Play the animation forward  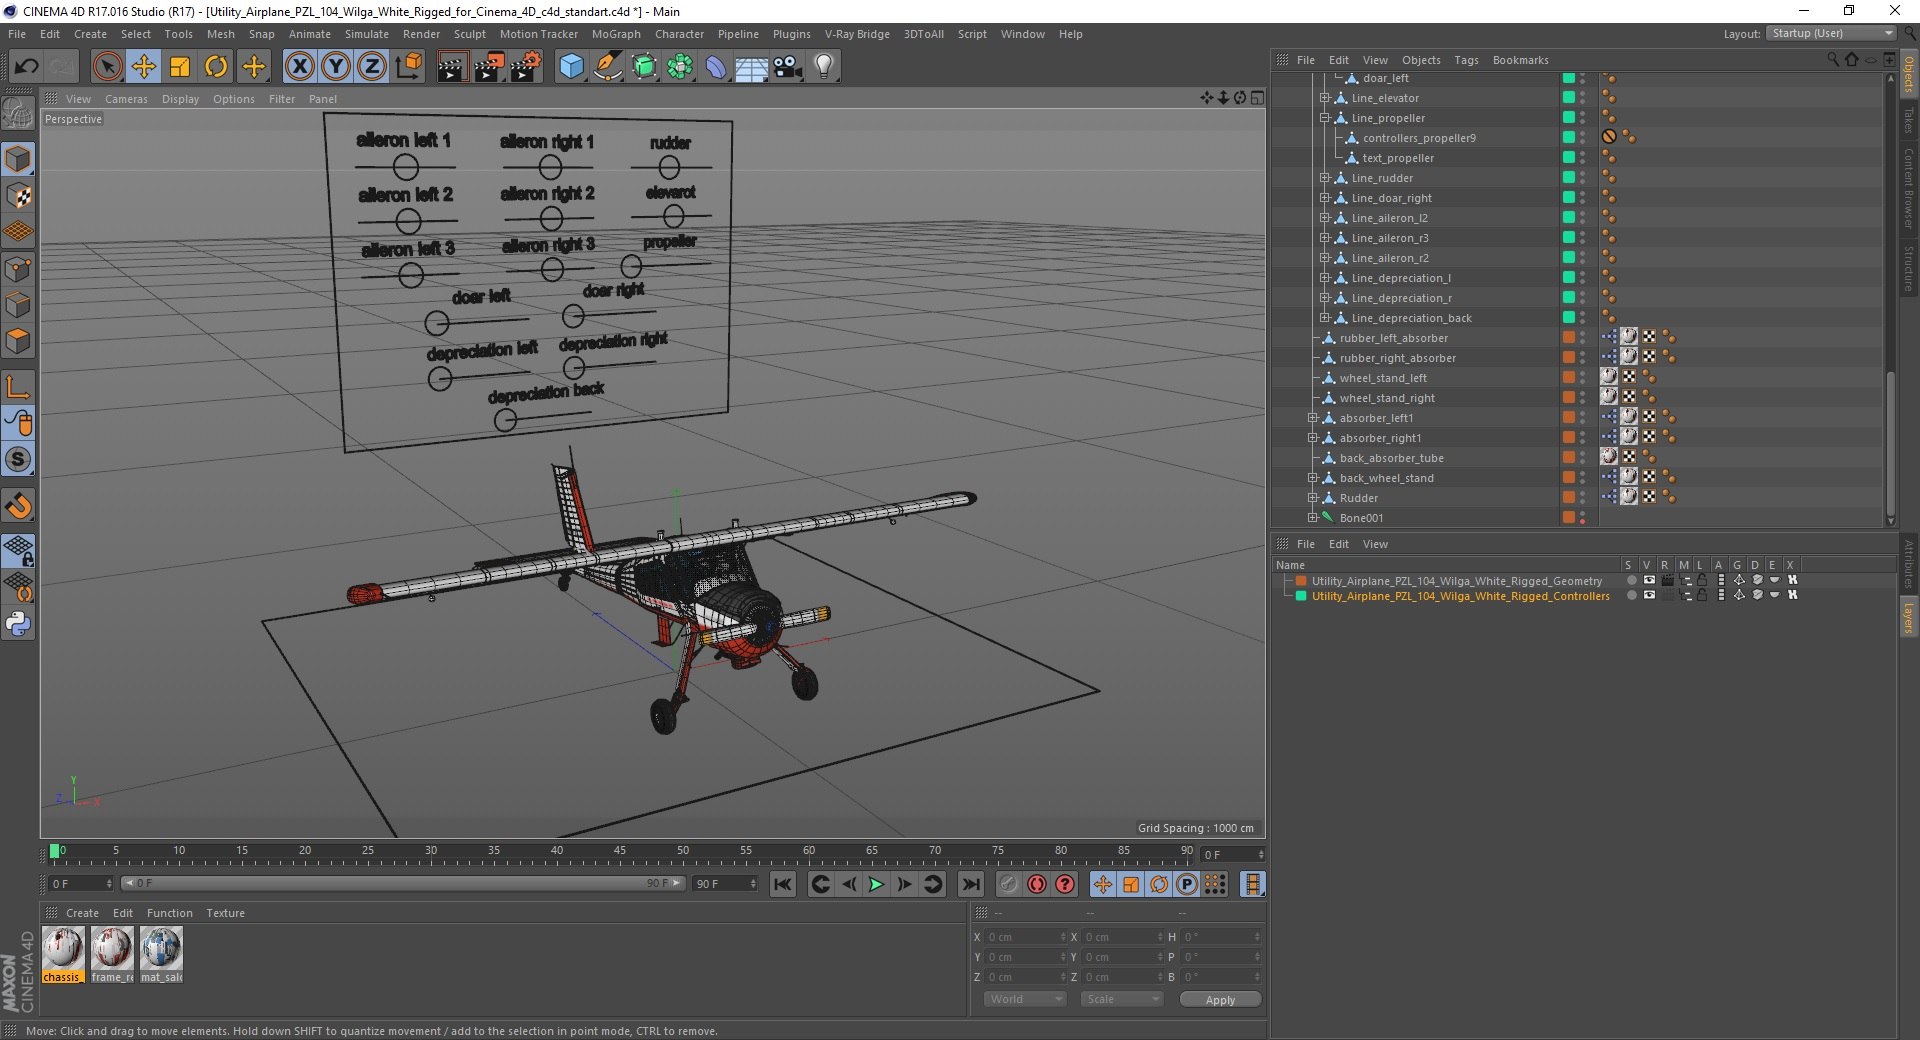tap(876, 884)
